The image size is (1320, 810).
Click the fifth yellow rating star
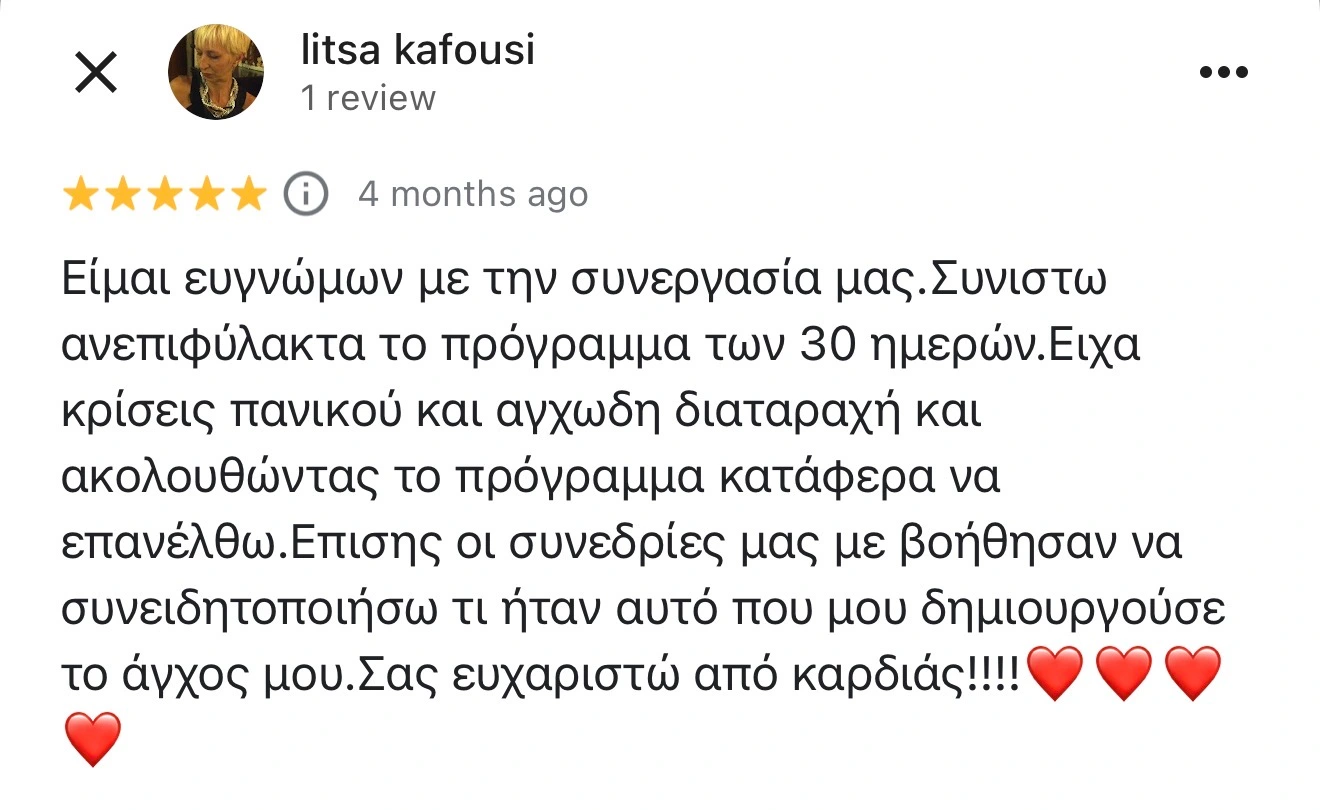pyautogui.click(x=247, y=195)
